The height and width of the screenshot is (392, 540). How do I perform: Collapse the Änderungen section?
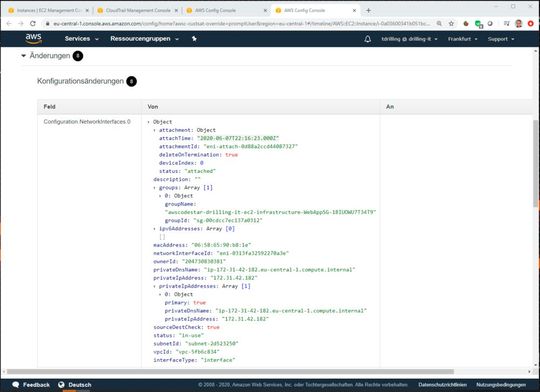coord(23,55)
